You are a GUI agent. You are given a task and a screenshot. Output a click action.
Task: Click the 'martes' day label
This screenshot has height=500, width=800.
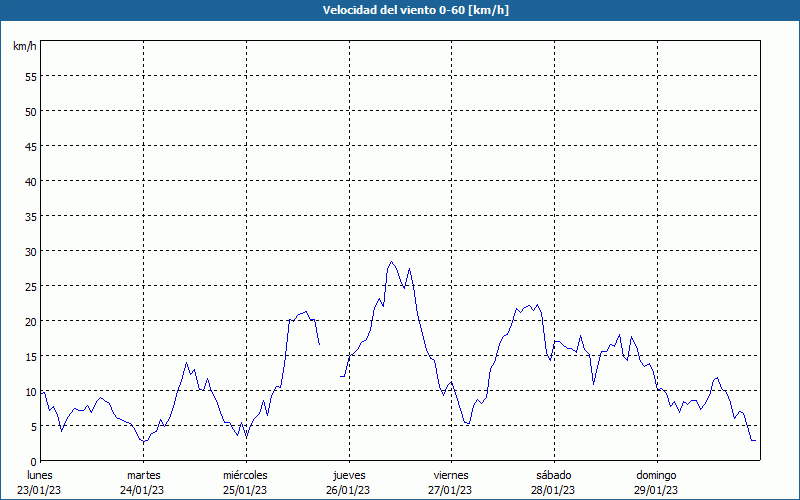coord(144,475)
